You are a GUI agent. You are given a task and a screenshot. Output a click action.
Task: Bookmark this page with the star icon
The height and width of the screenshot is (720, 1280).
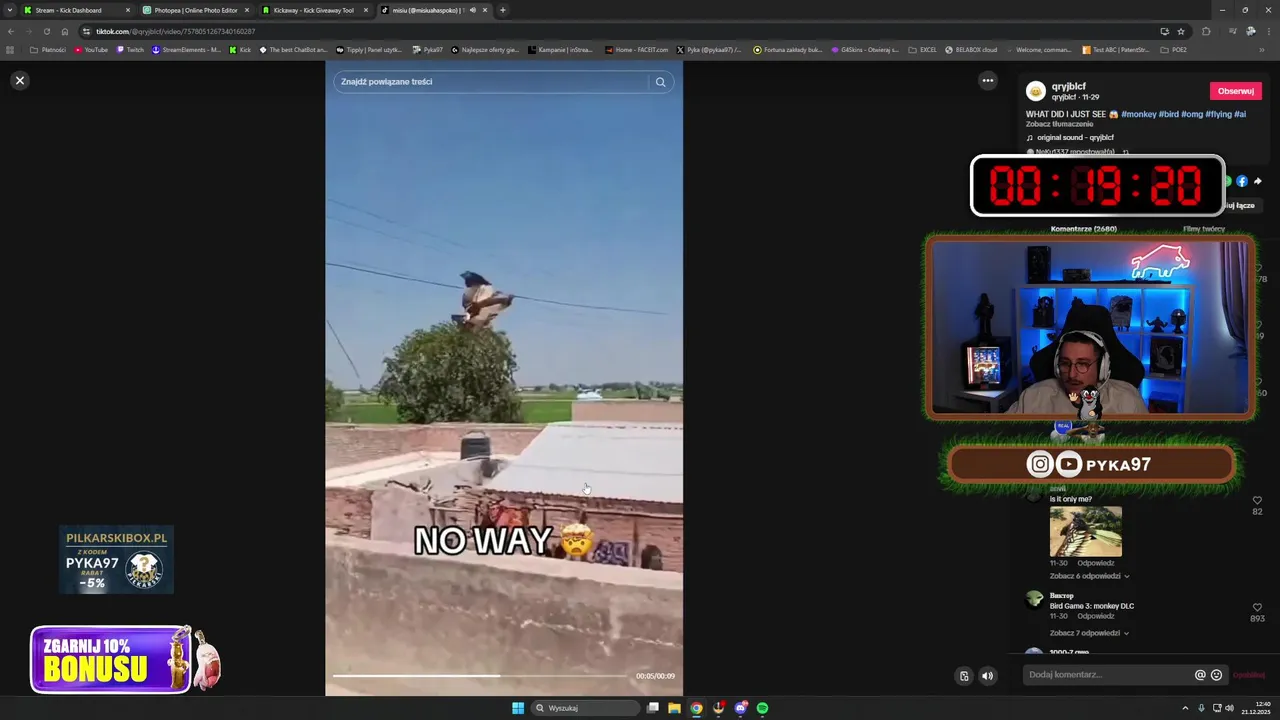pos(1181,31)
